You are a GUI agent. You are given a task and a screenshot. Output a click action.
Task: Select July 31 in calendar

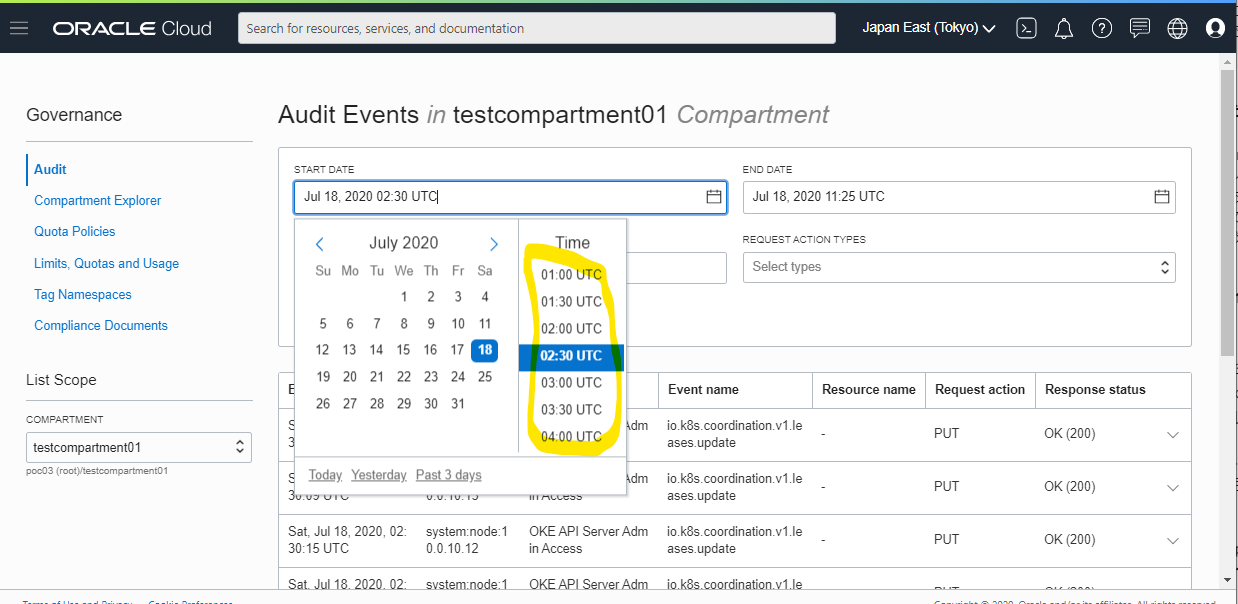point(457,404)
